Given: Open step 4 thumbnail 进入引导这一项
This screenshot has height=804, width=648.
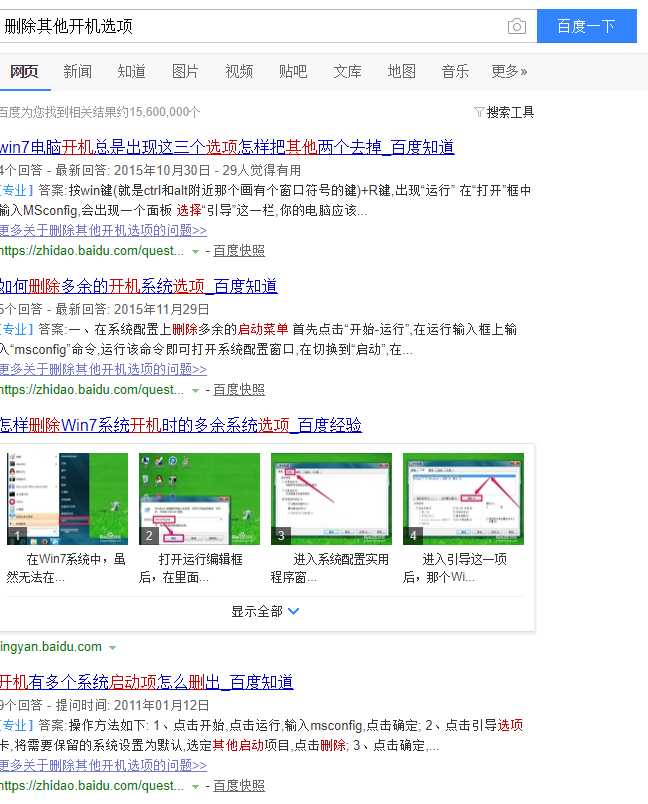Looking at the screenshot, I should [x=463, y=498].
